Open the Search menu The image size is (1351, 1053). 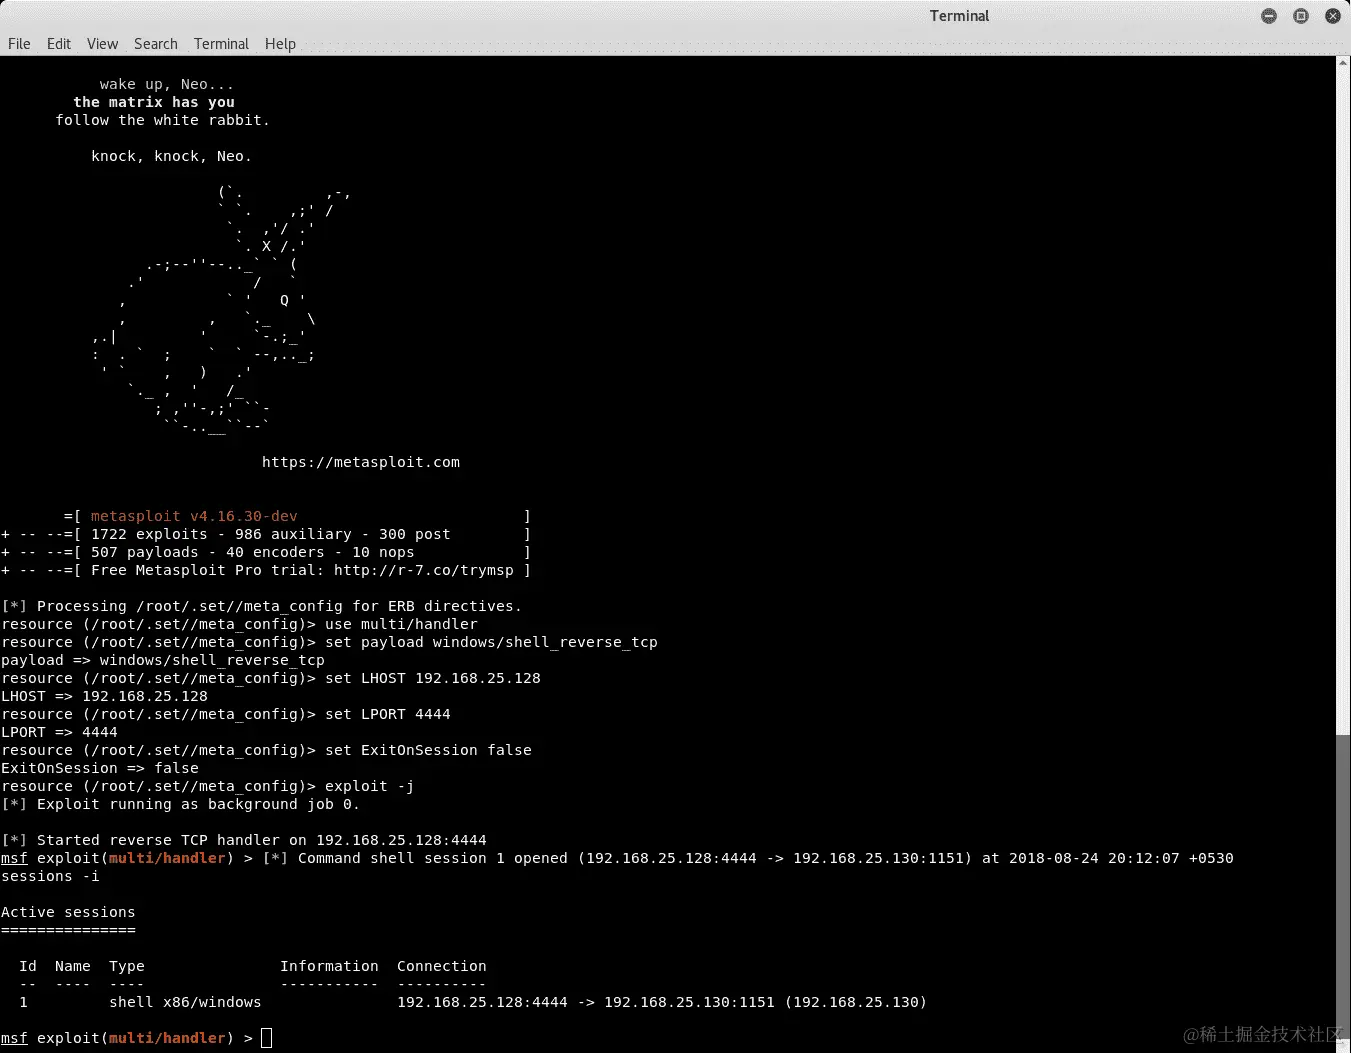click(156, 44)
